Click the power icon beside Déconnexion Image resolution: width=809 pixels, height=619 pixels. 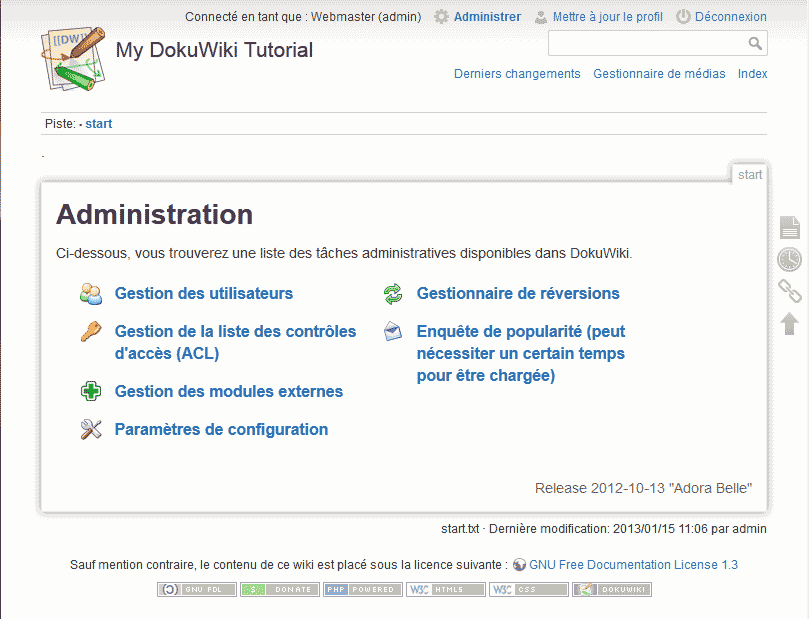tap(683, 17)
